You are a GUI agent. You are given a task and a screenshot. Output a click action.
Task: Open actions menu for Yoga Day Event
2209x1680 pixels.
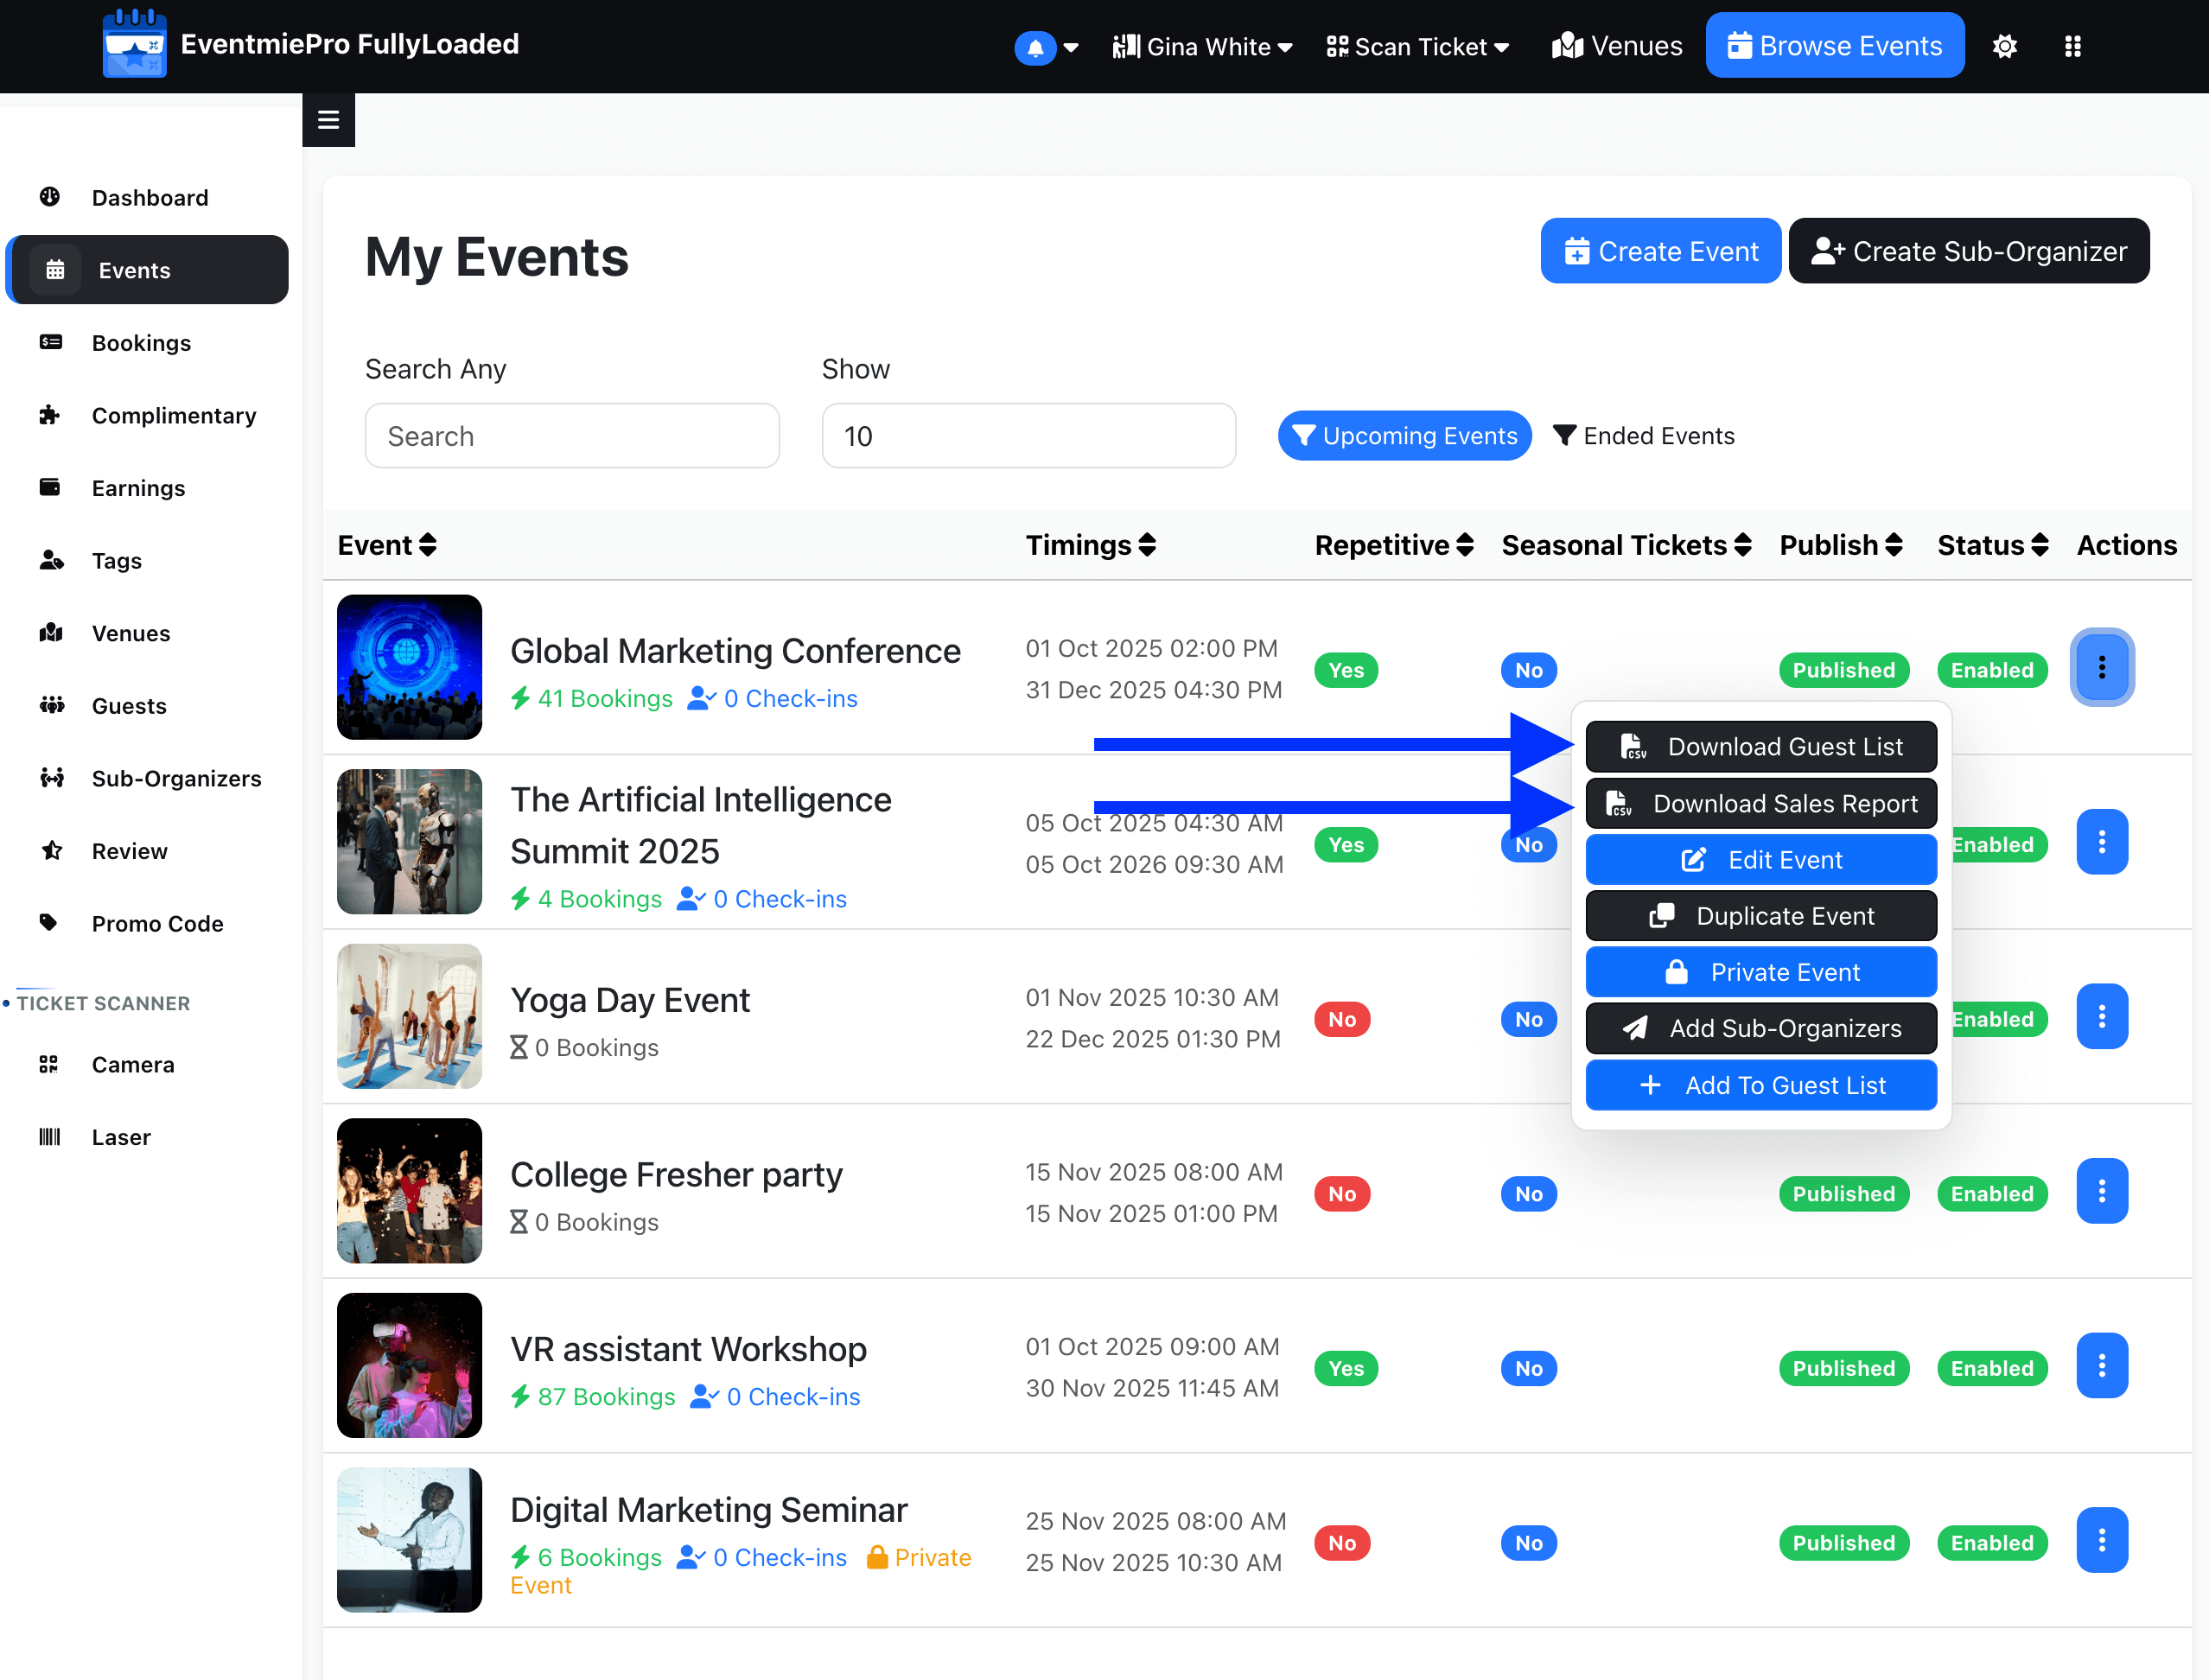pyautogui.click(x=2101, y=1016)
